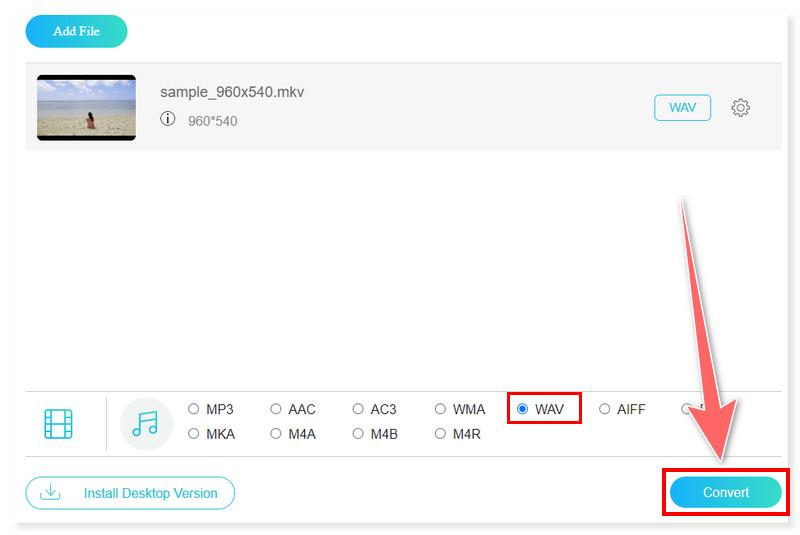Open the sample_960x540.mkv video thumbnail
Screen dimensions: 800x535
pyautogui.click(x=86, y=108)
